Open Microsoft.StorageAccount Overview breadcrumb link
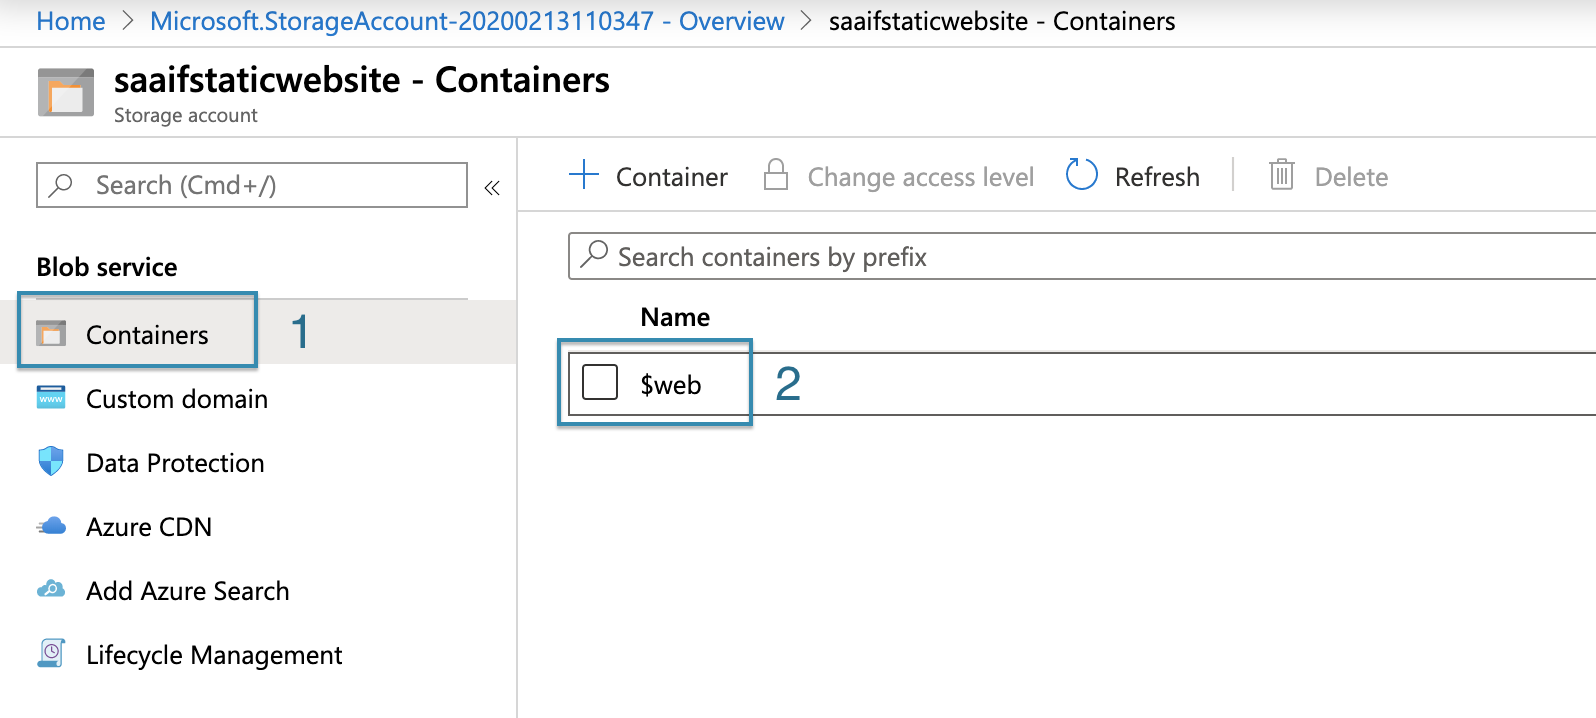 [x=467, y=21]
